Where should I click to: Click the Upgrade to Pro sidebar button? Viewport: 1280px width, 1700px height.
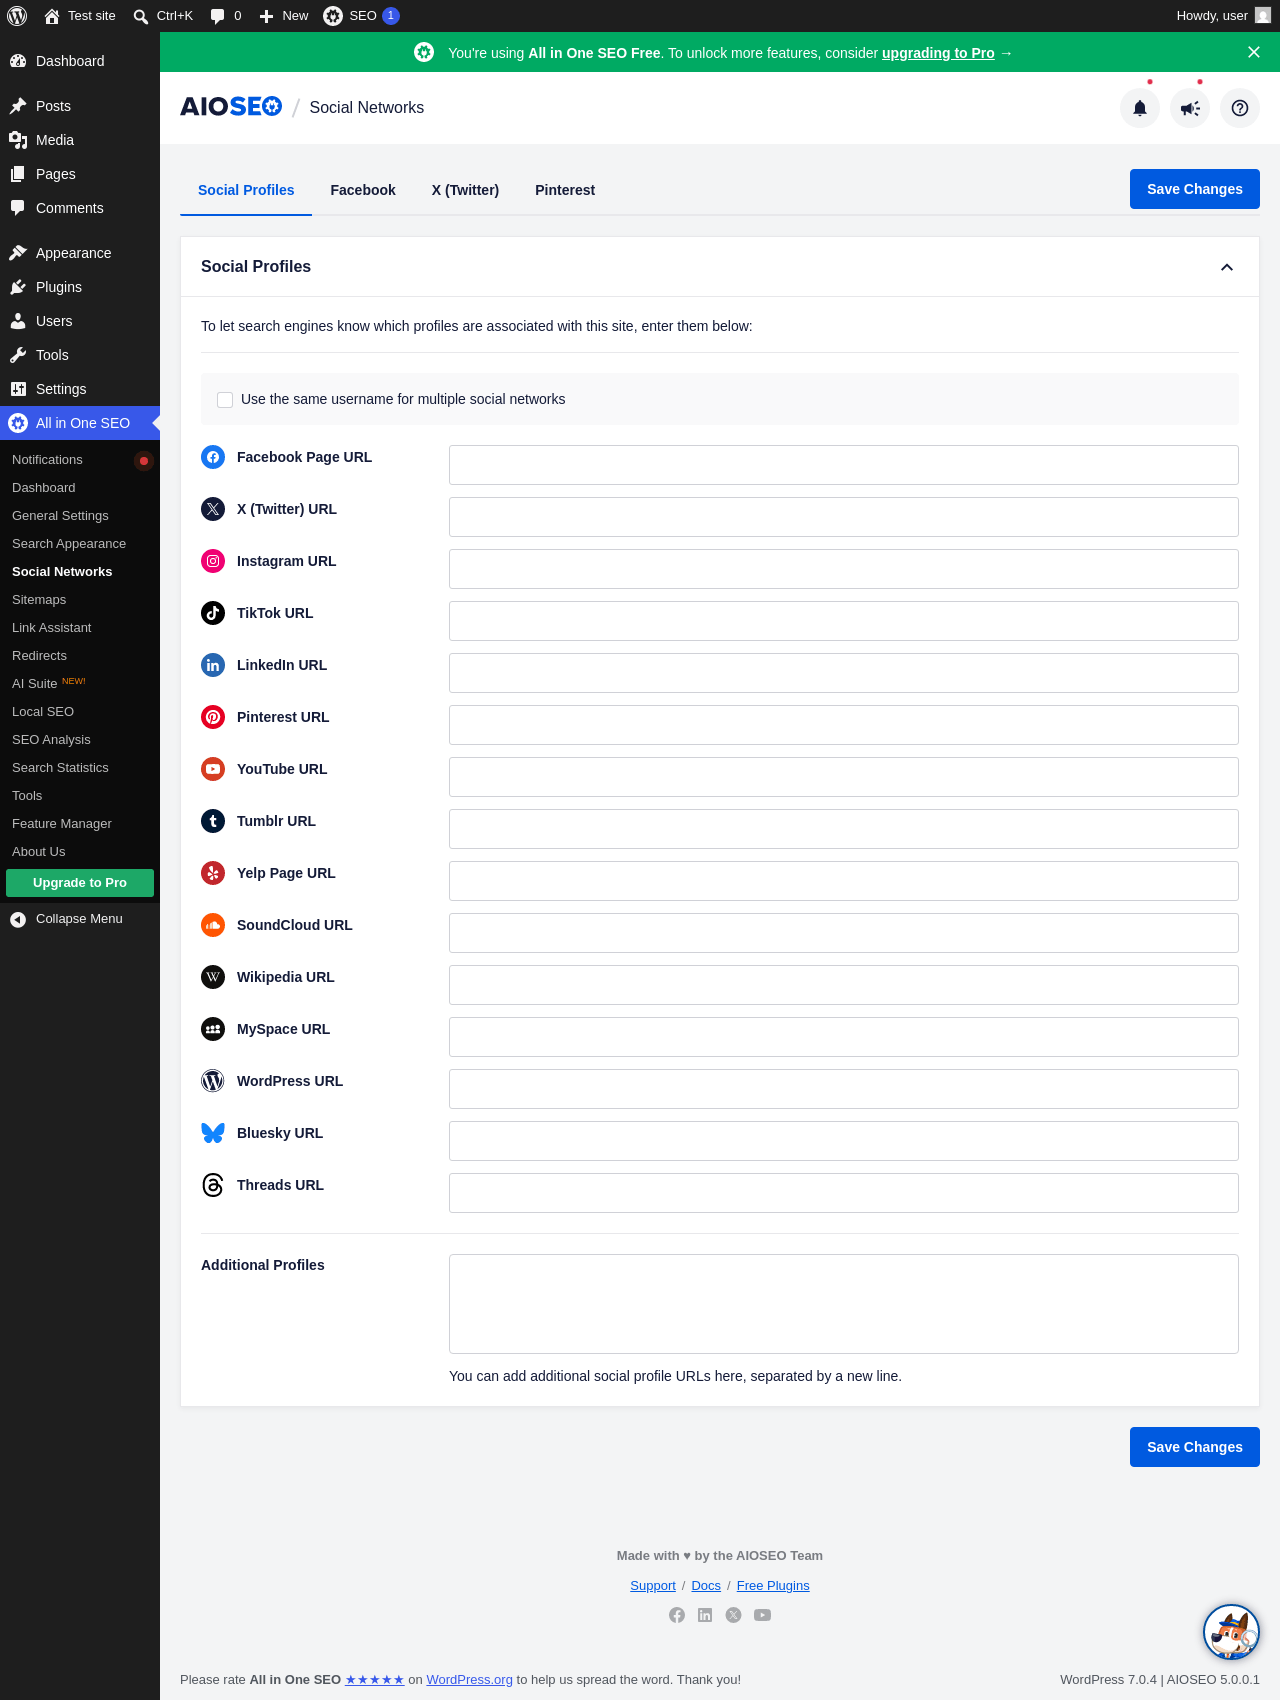coord(80,883)
